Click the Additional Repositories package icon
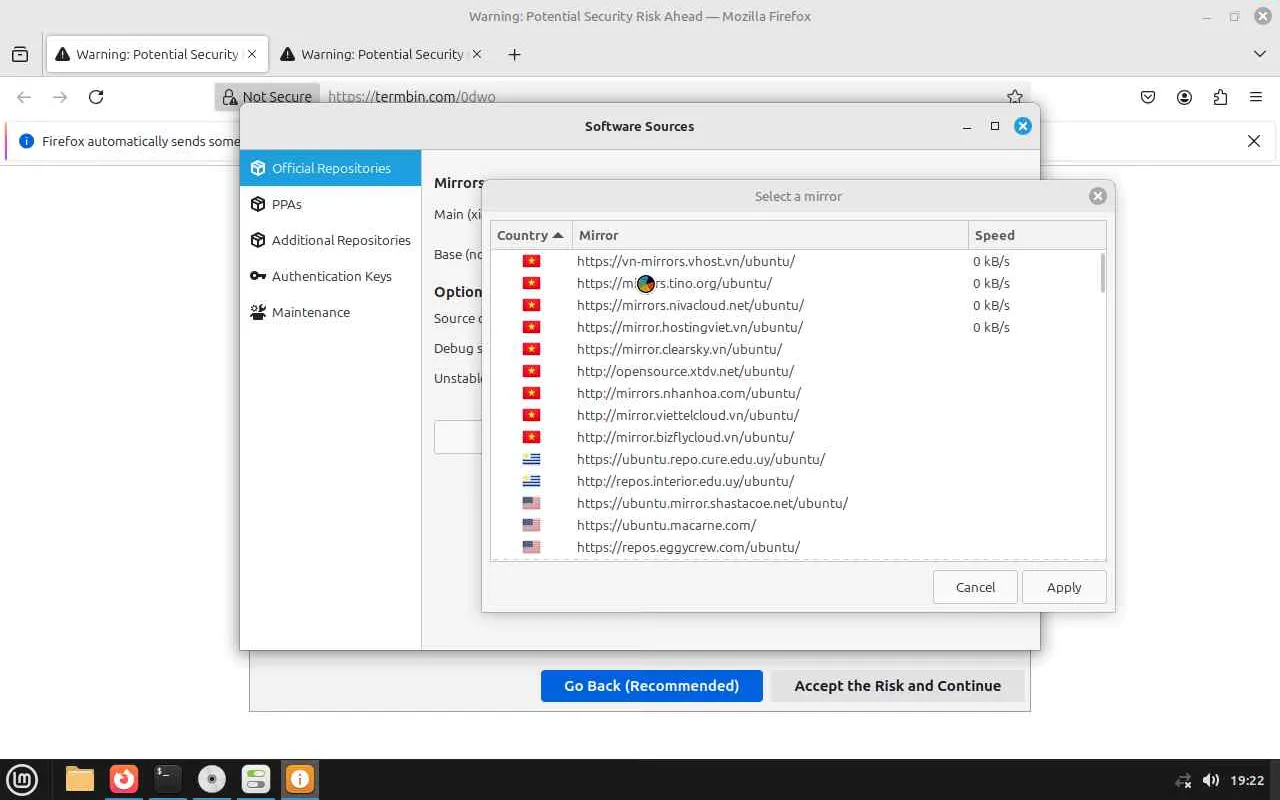 258,240
